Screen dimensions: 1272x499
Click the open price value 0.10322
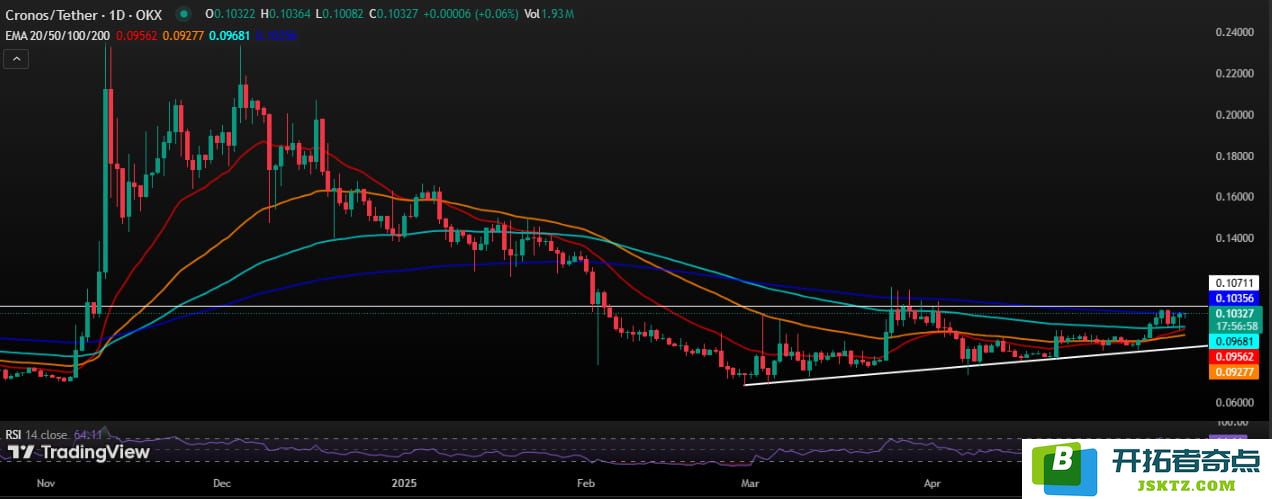pyautogui.click(x=234, y=14)
